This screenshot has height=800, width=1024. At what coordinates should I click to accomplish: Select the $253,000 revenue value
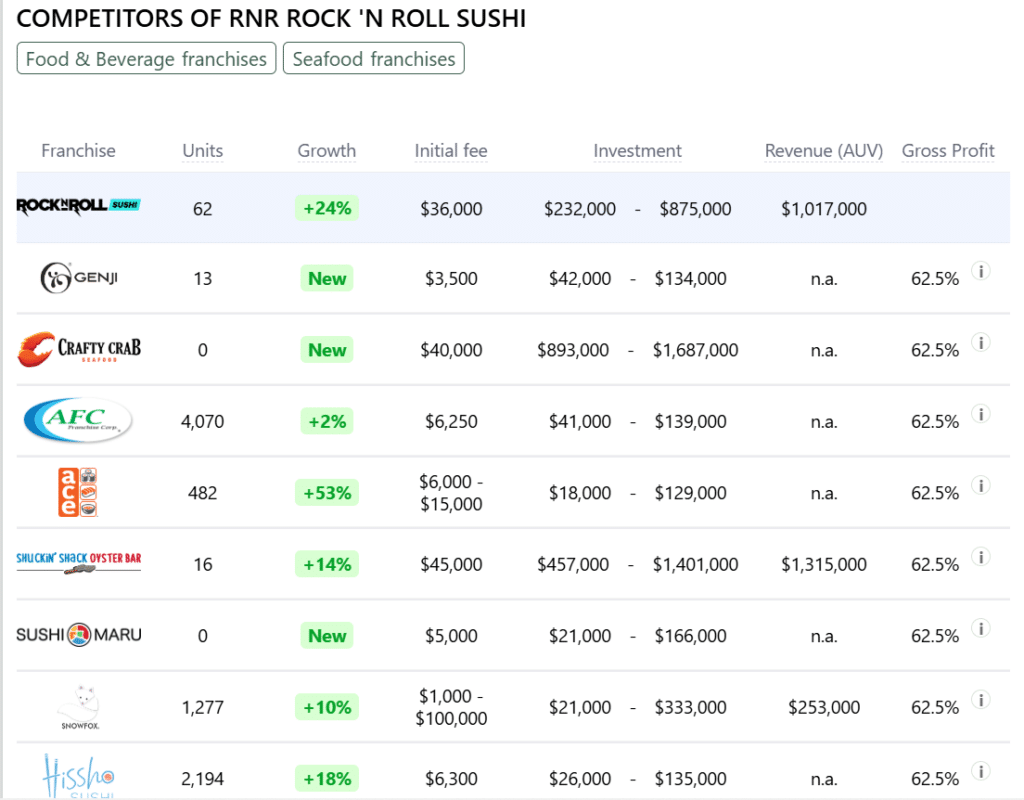[824, 707]
